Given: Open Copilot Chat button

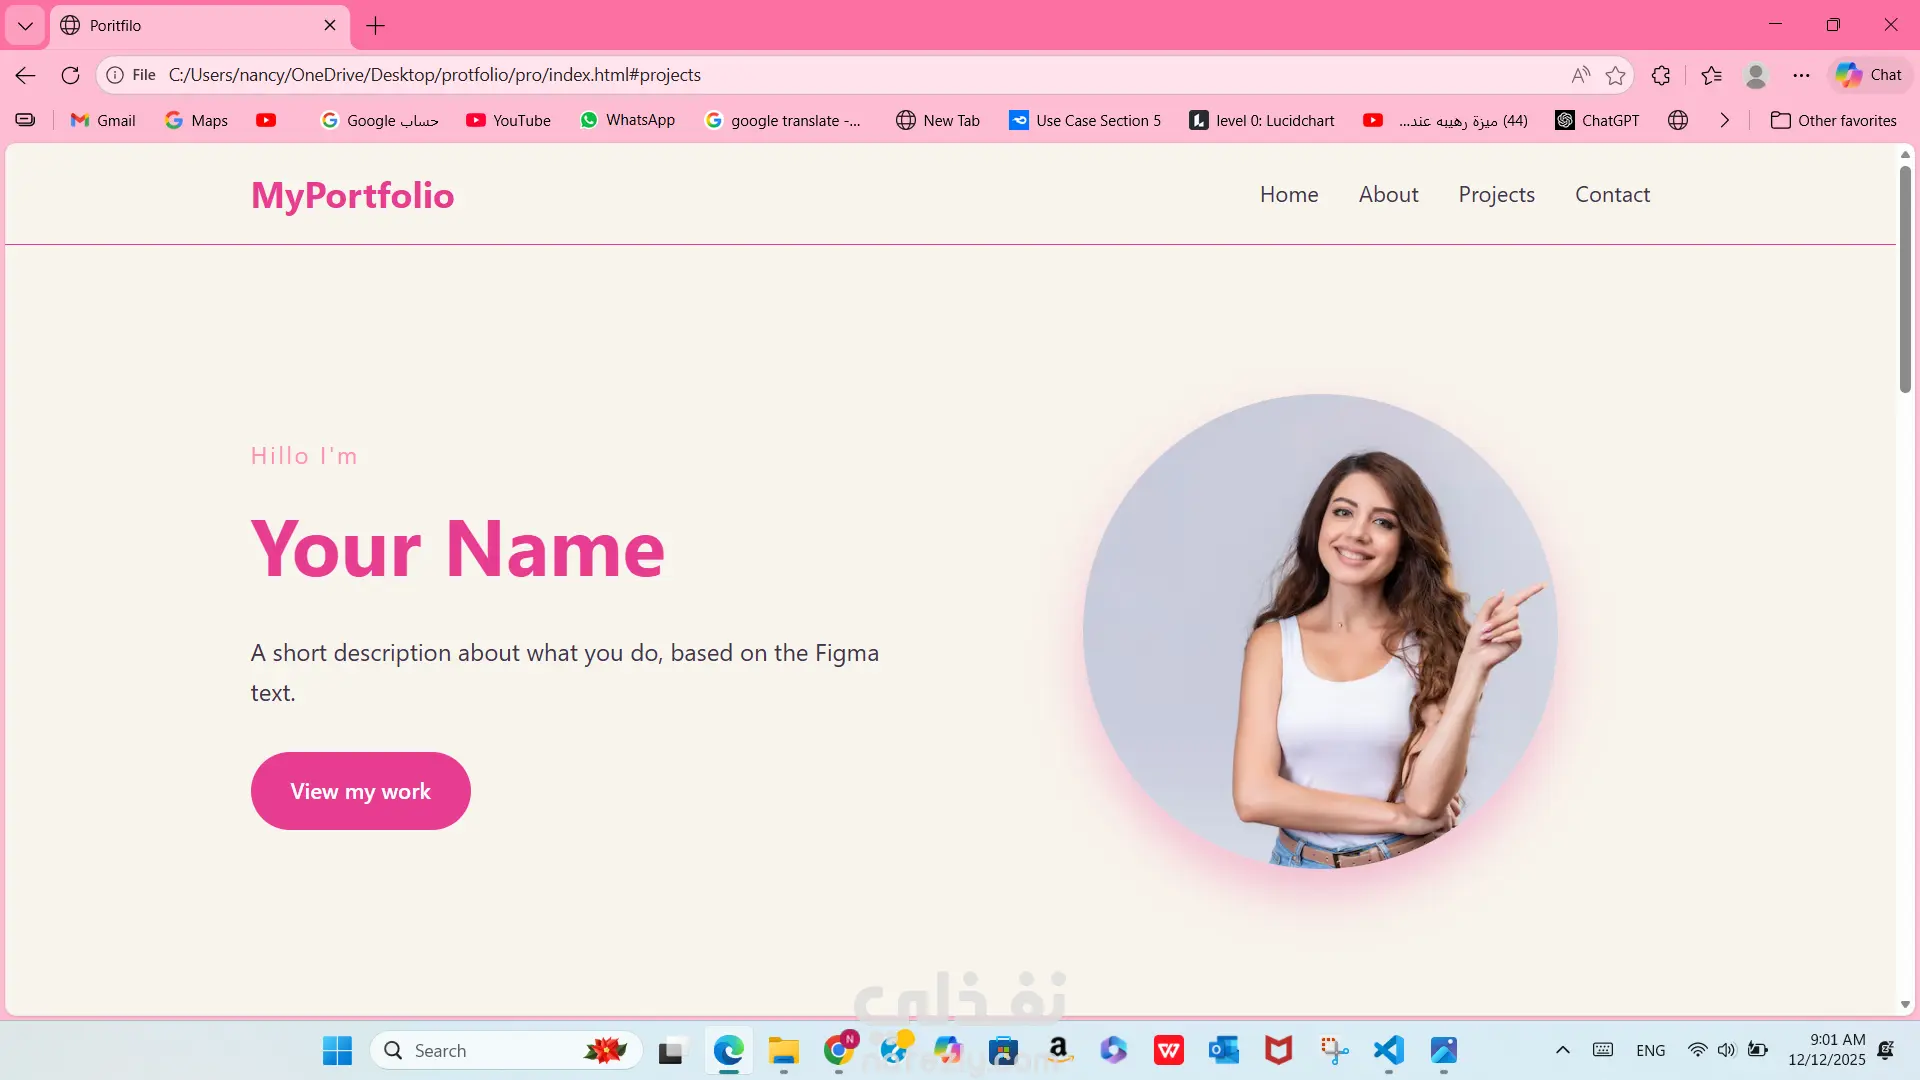Looking at the screenshot, I should pyautogui.click(x=1869, y=75).
